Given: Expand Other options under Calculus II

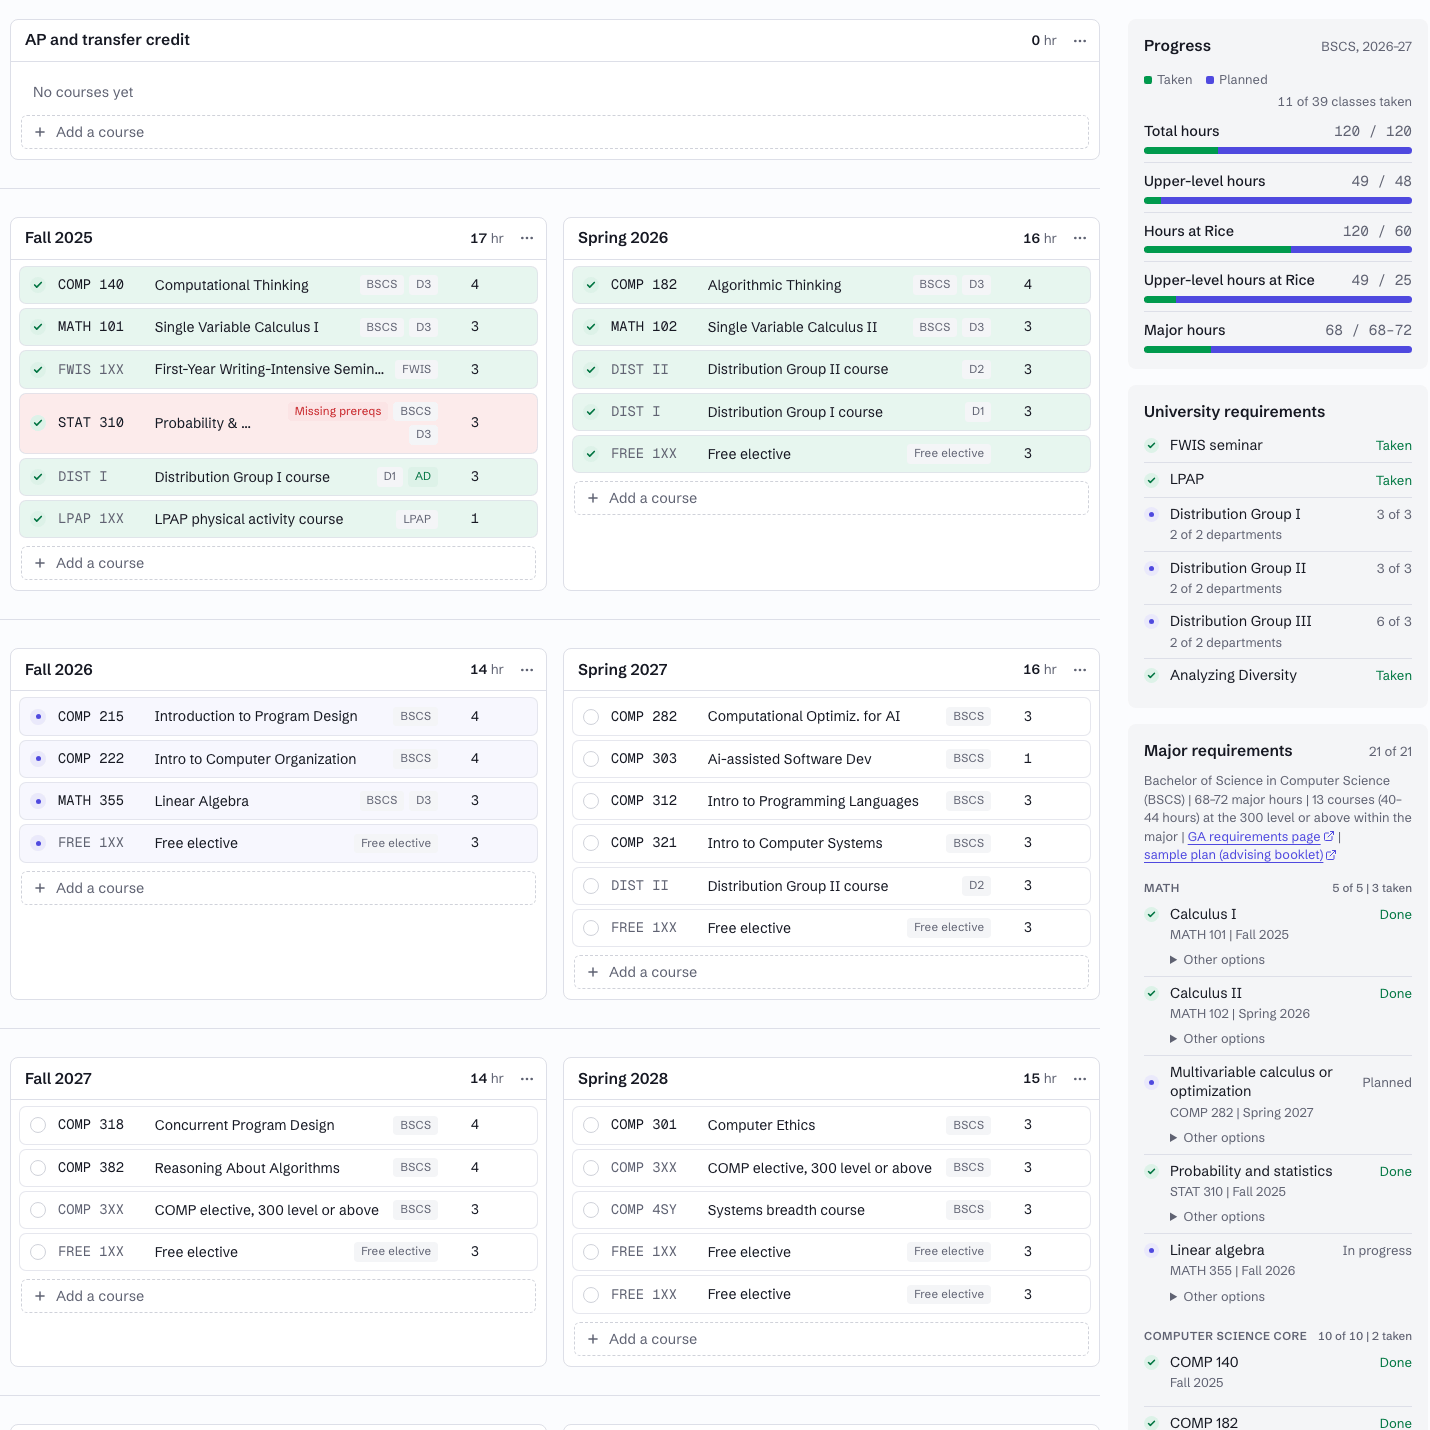Looking at the screenshot, I should 1217,1039.
